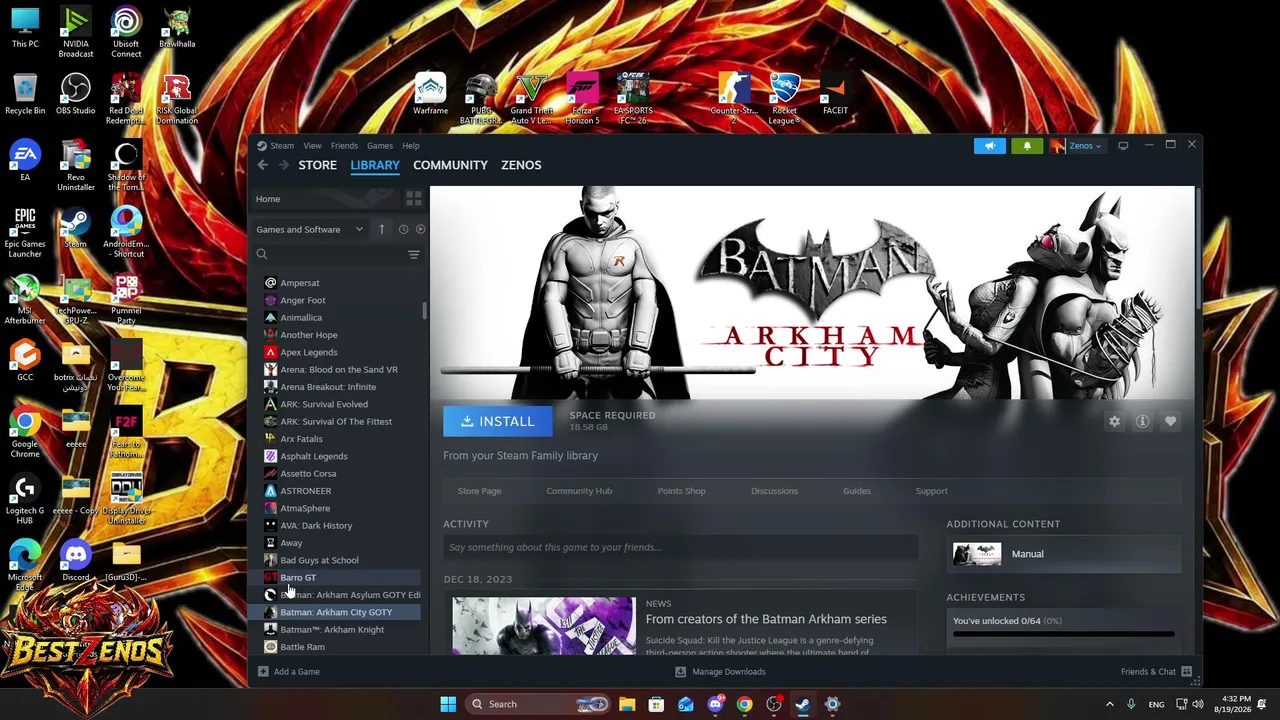The image size is (1280, 720).
Task: Open the Friends menu
Action: [x=344, y=146]
